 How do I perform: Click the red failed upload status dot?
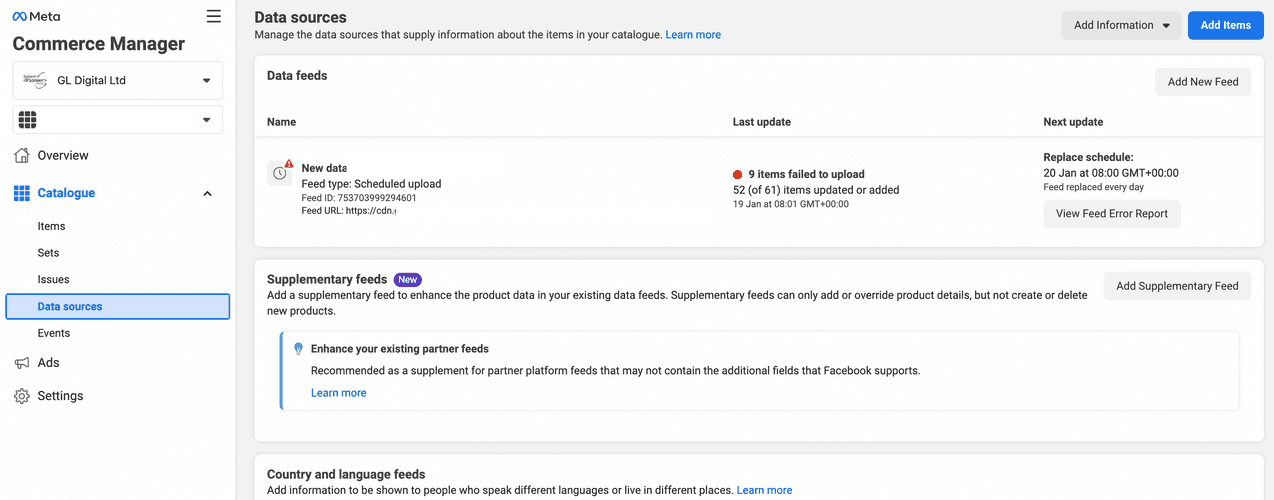(738, 174)
